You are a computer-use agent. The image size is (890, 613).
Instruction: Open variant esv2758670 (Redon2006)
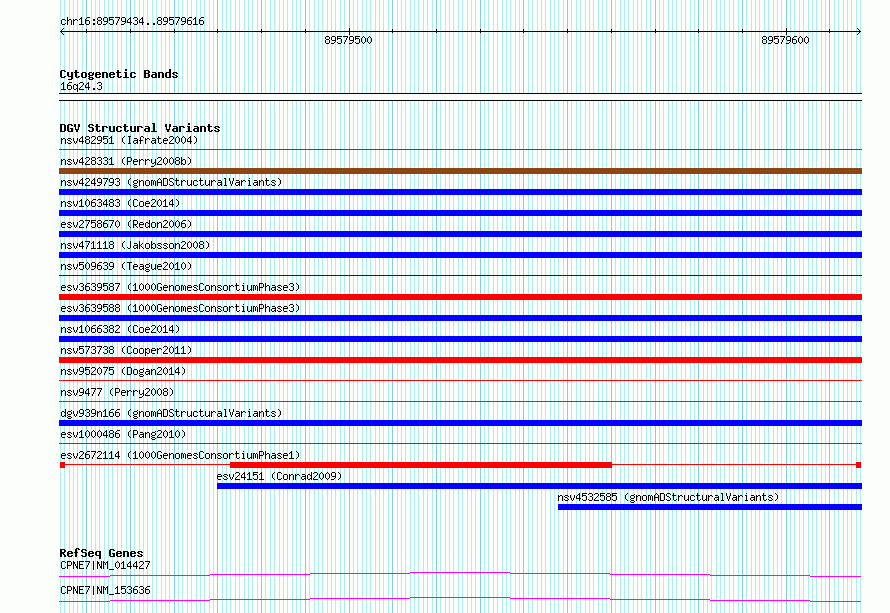(x=126, y=224)
